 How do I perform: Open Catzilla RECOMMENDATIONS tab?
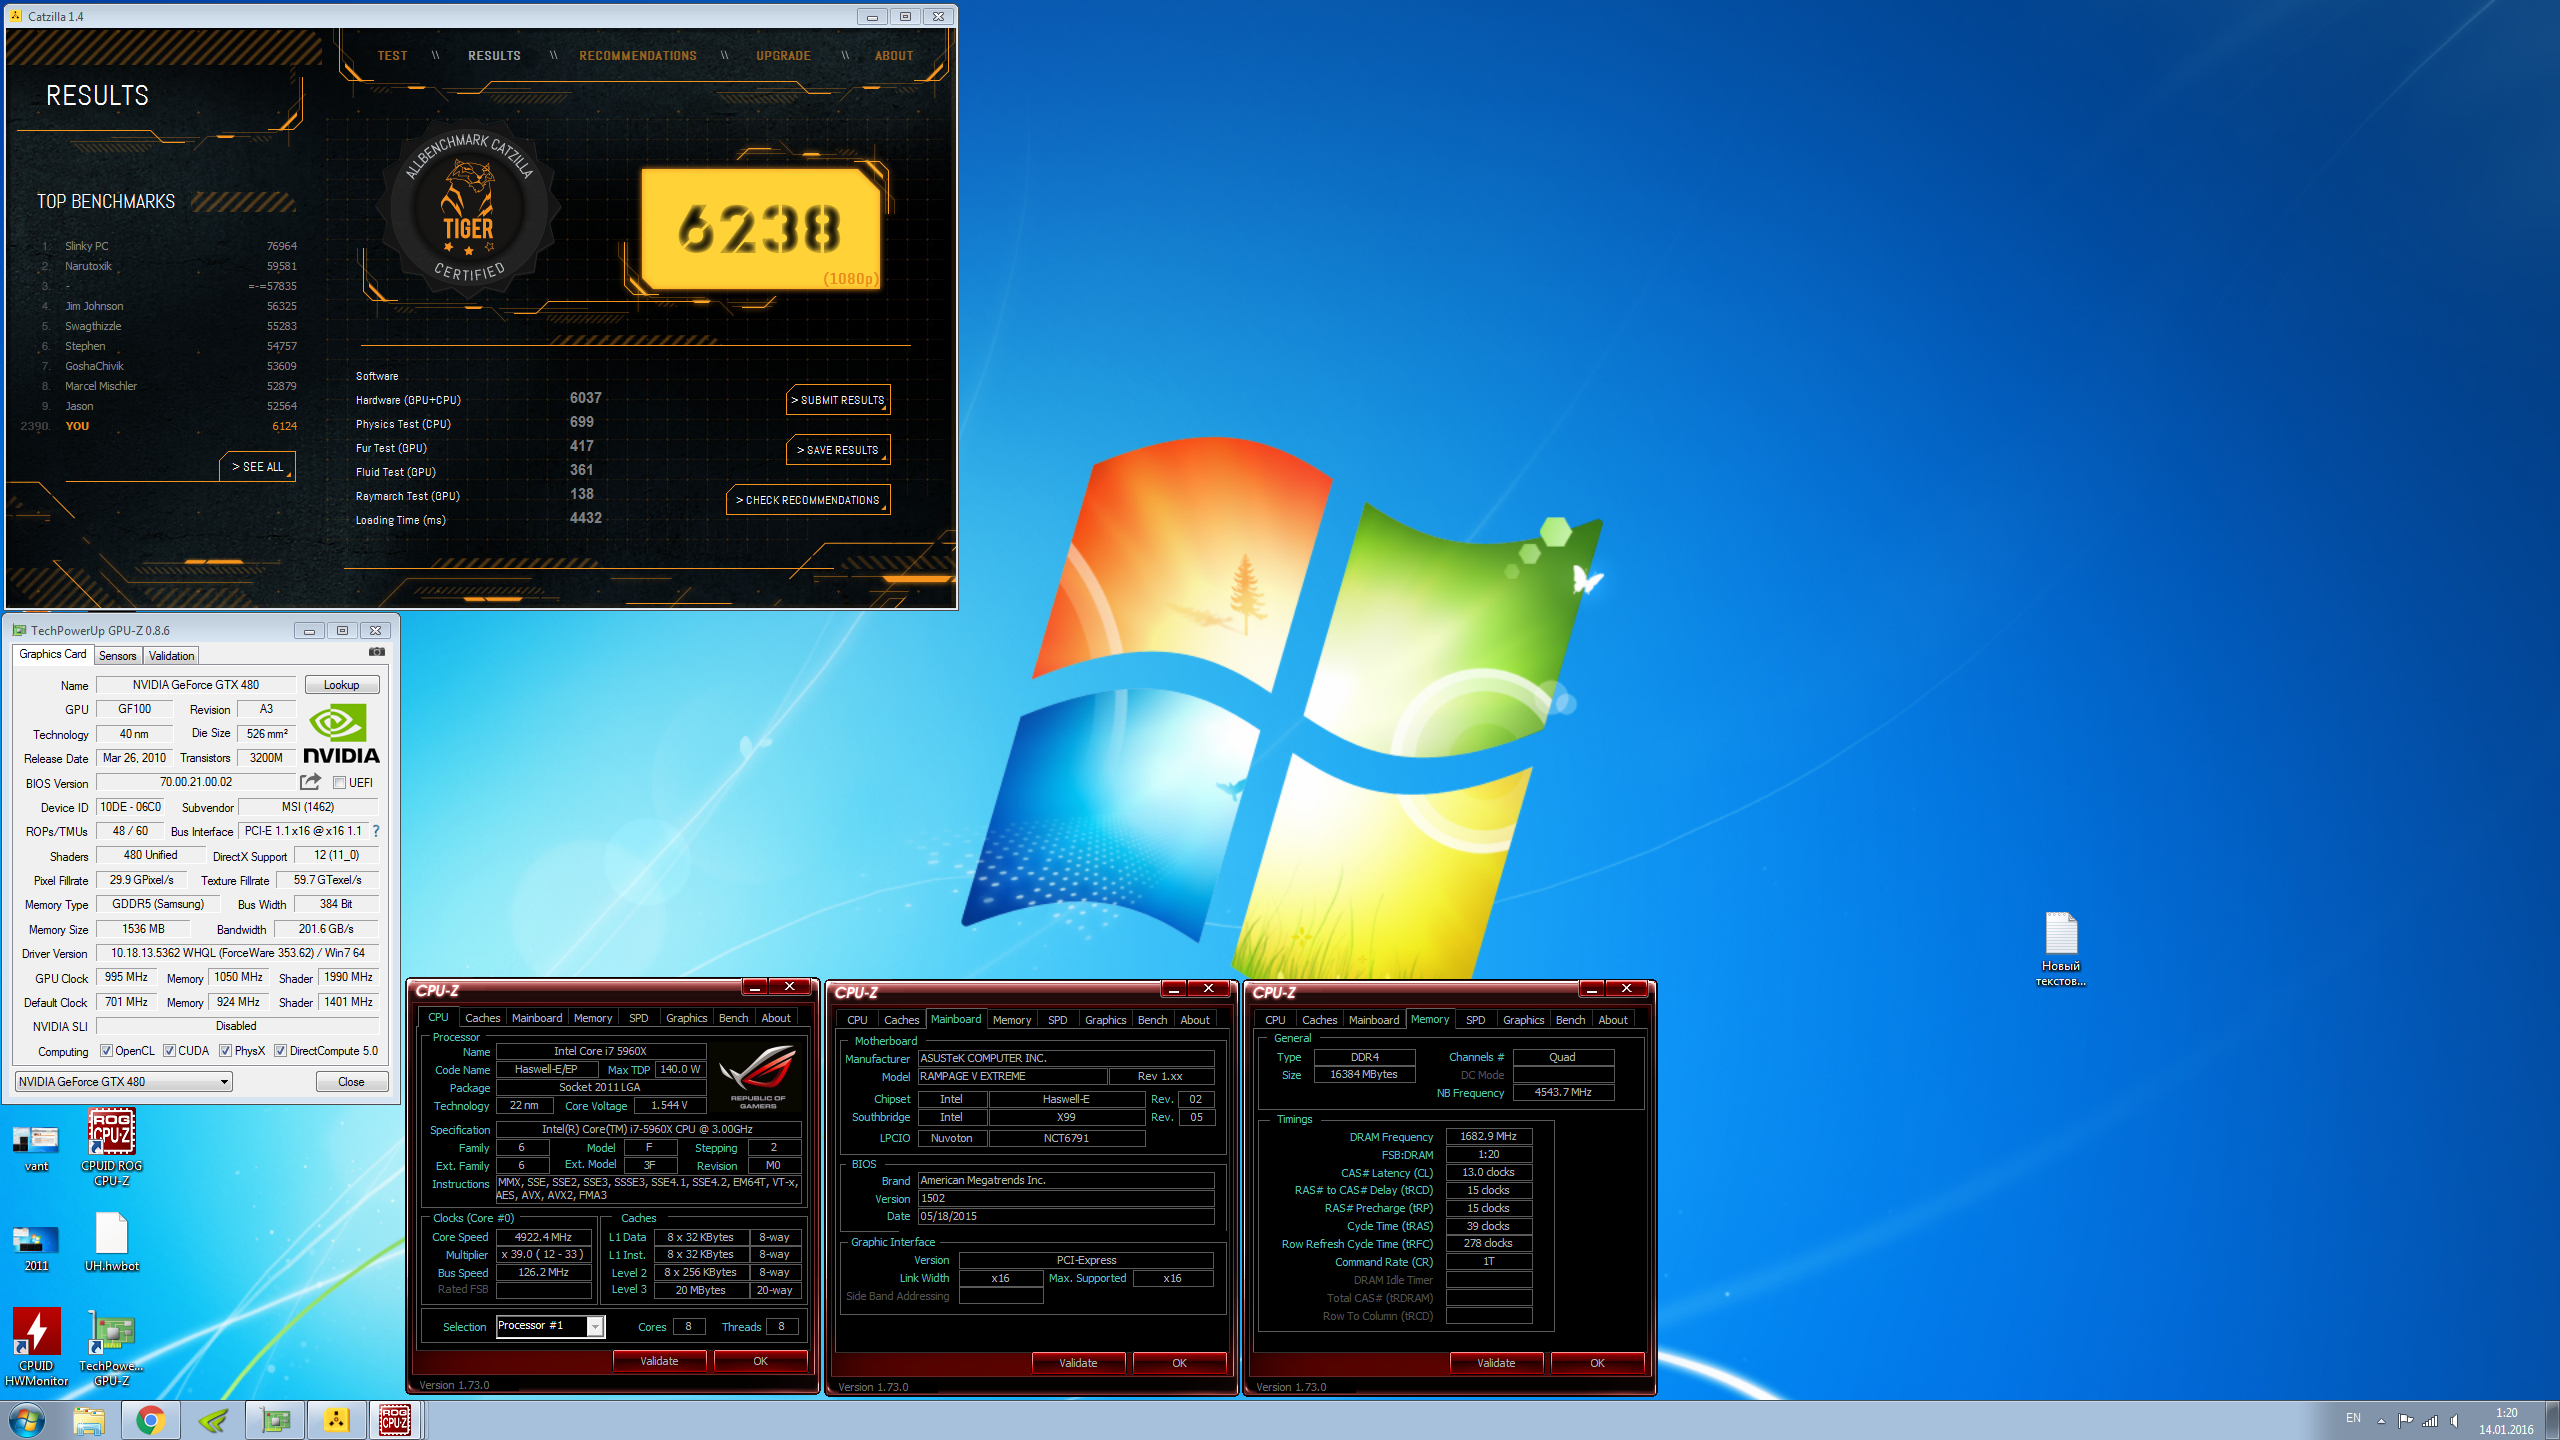pos(638,56)
